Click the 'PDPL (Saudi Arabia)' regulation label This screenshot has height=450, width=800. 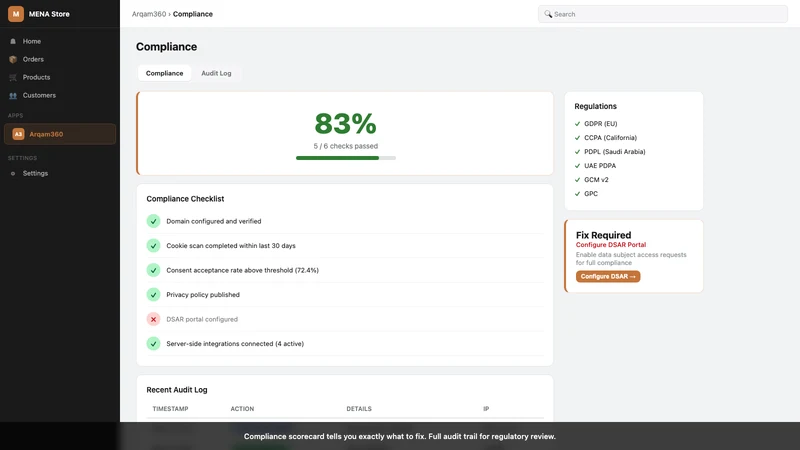click(x=615, y=152)
